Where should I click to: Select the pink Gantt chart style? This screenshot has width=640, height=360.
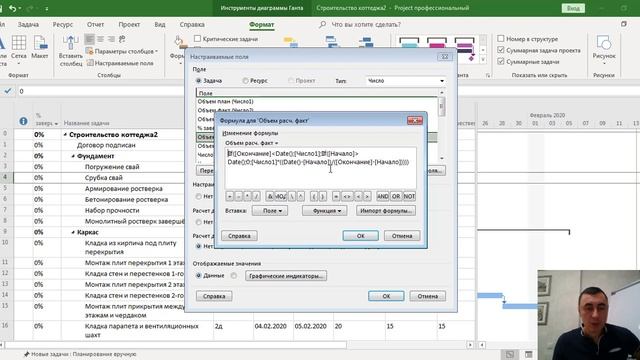click(x=437, y=43)
